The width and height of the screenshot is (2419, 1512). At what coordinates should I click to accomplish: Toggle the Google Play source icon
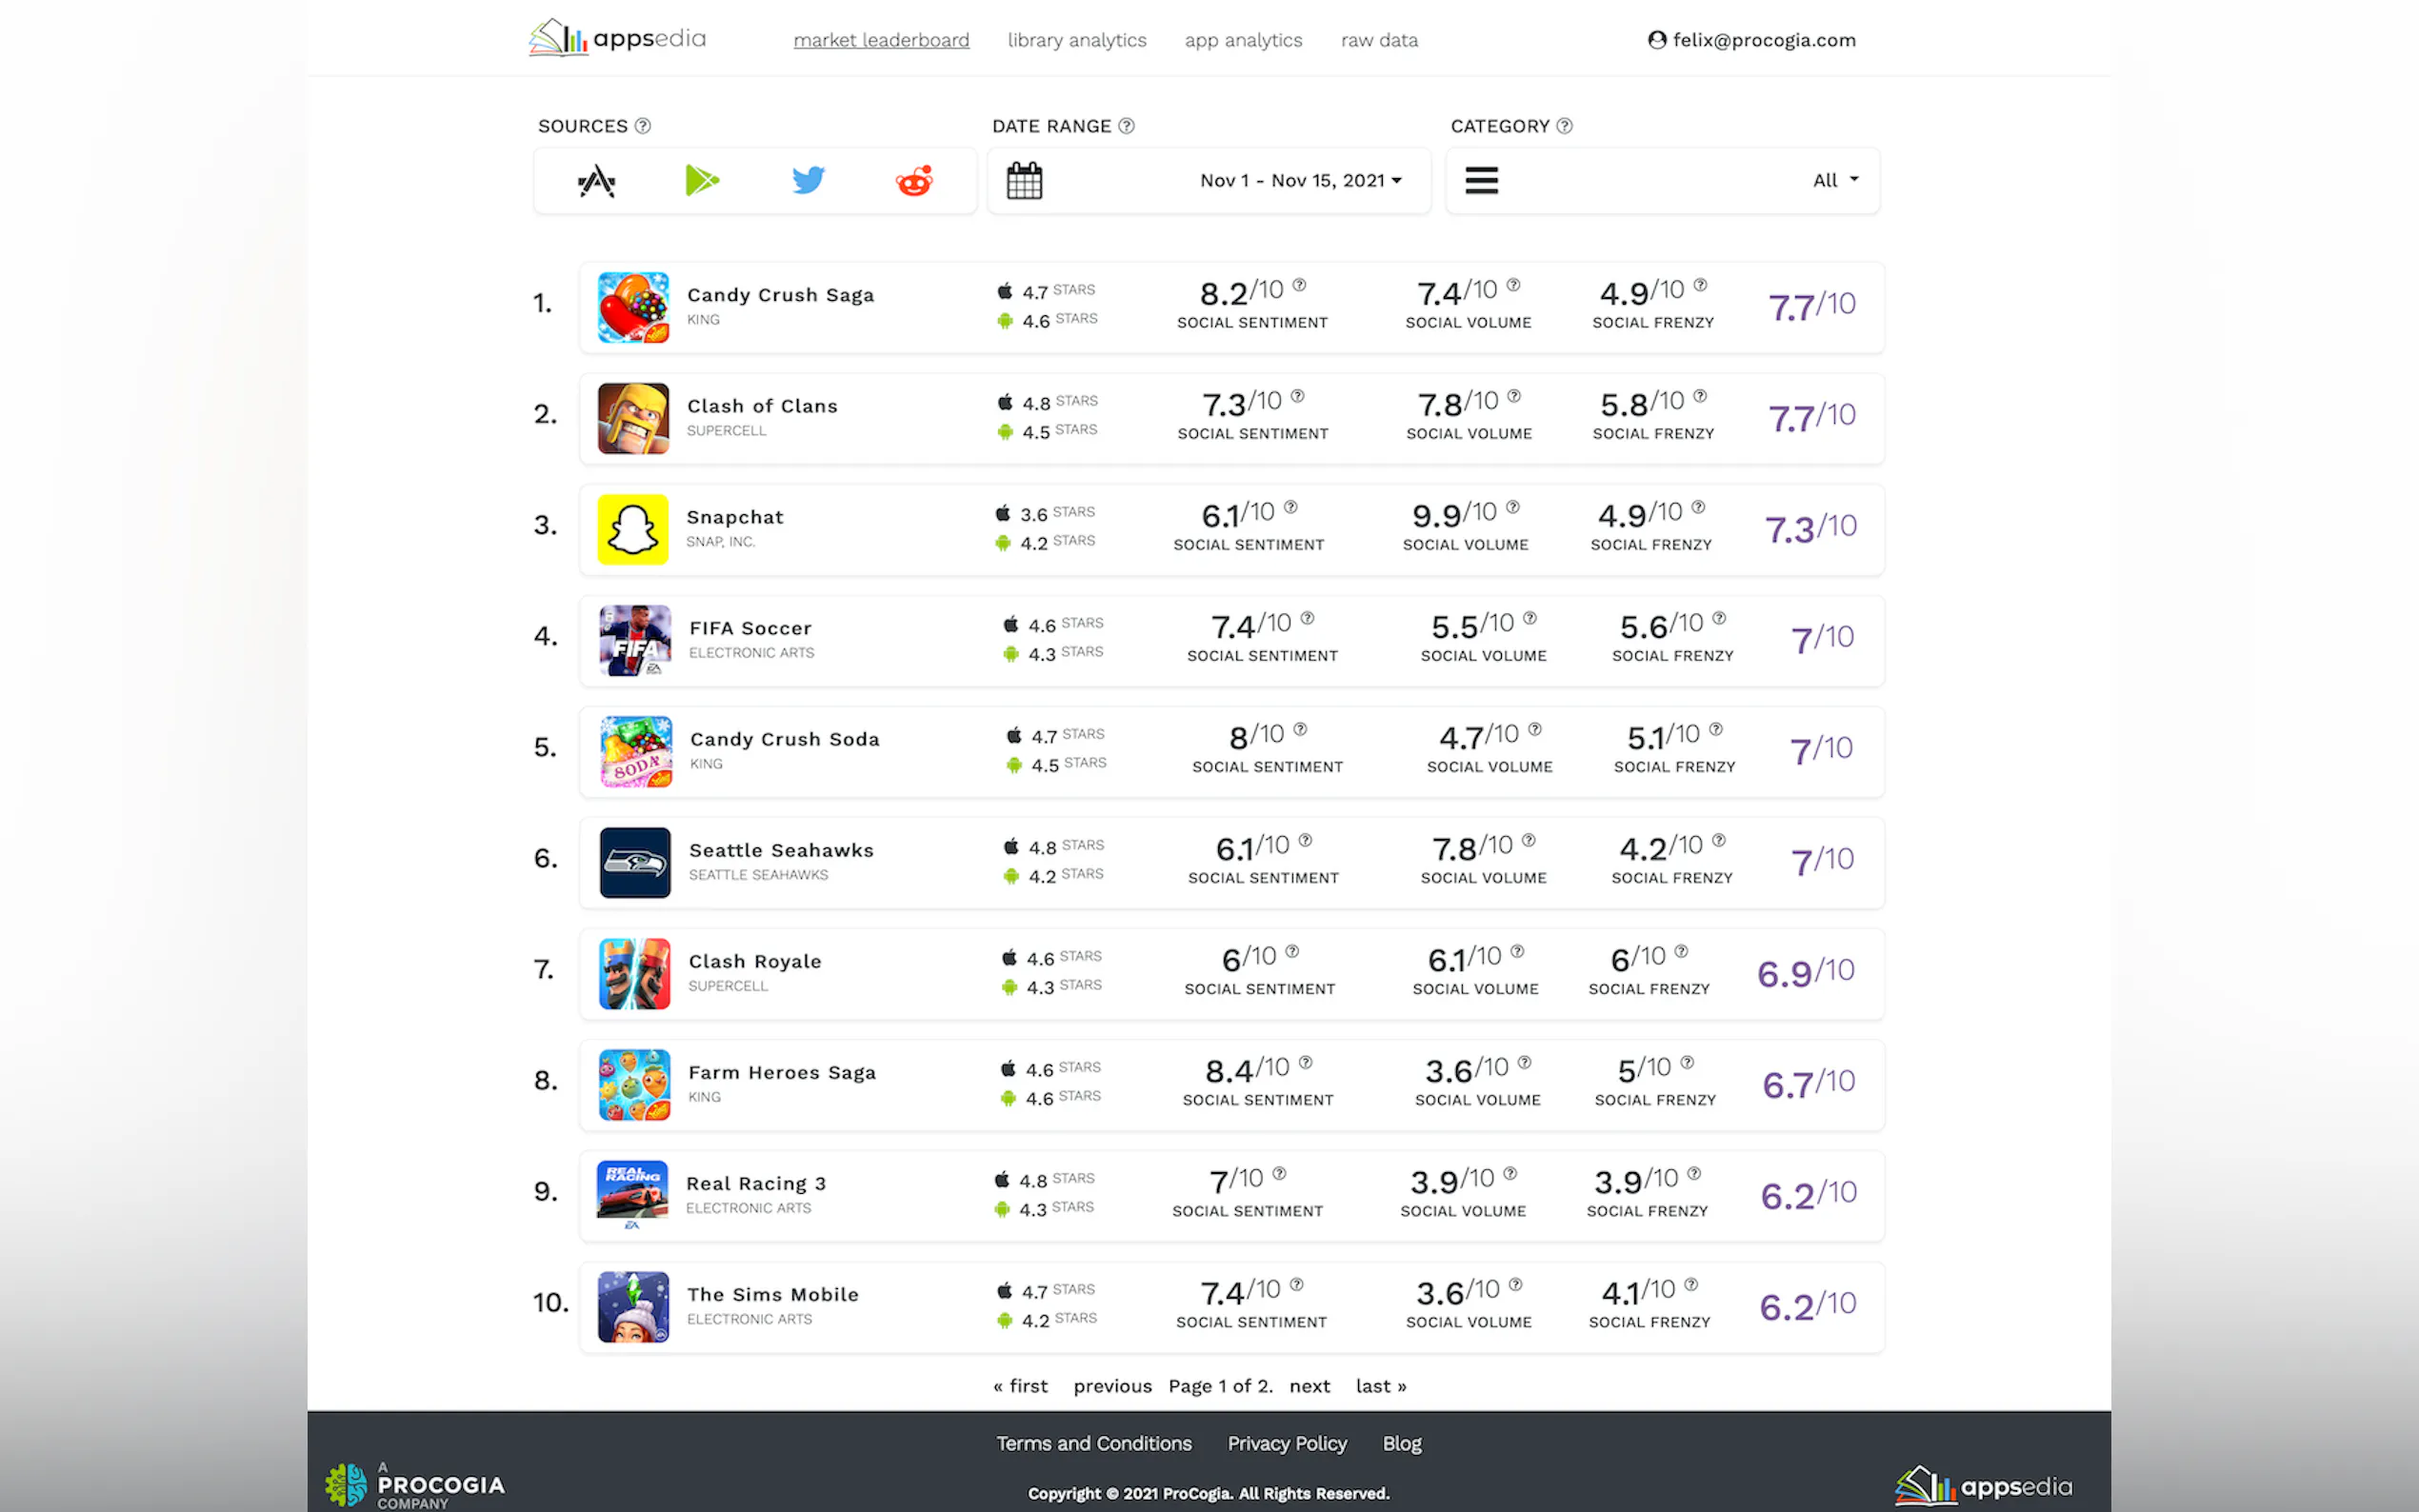pyautogui.click(x=702, y=181)
